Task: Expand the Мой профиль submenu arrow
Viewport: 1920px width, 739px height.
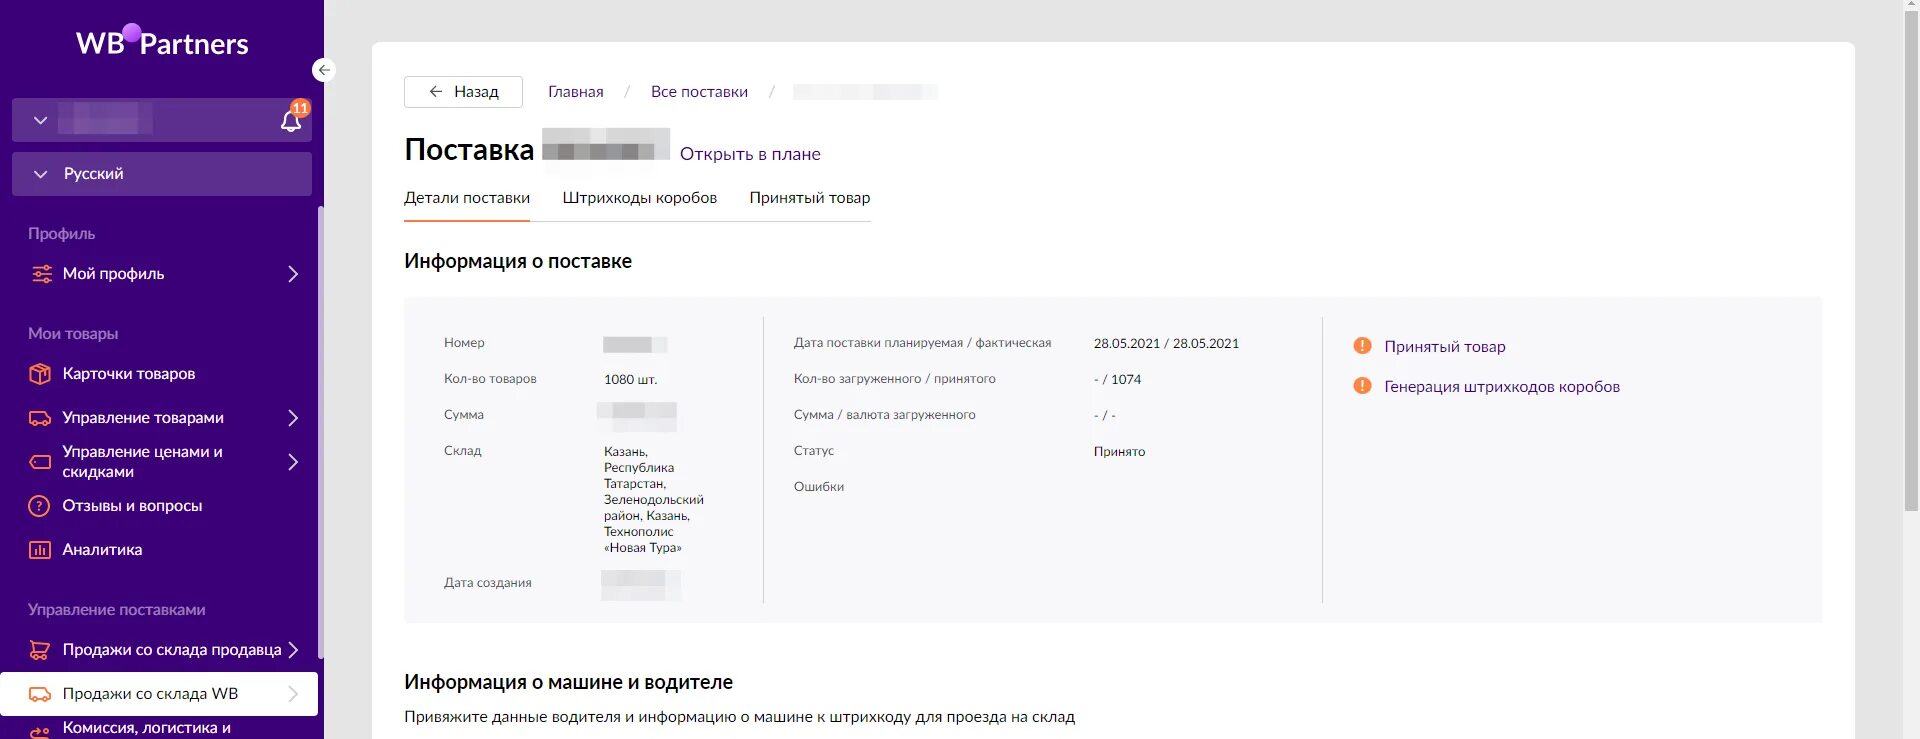Action: (x=293, y=274)
